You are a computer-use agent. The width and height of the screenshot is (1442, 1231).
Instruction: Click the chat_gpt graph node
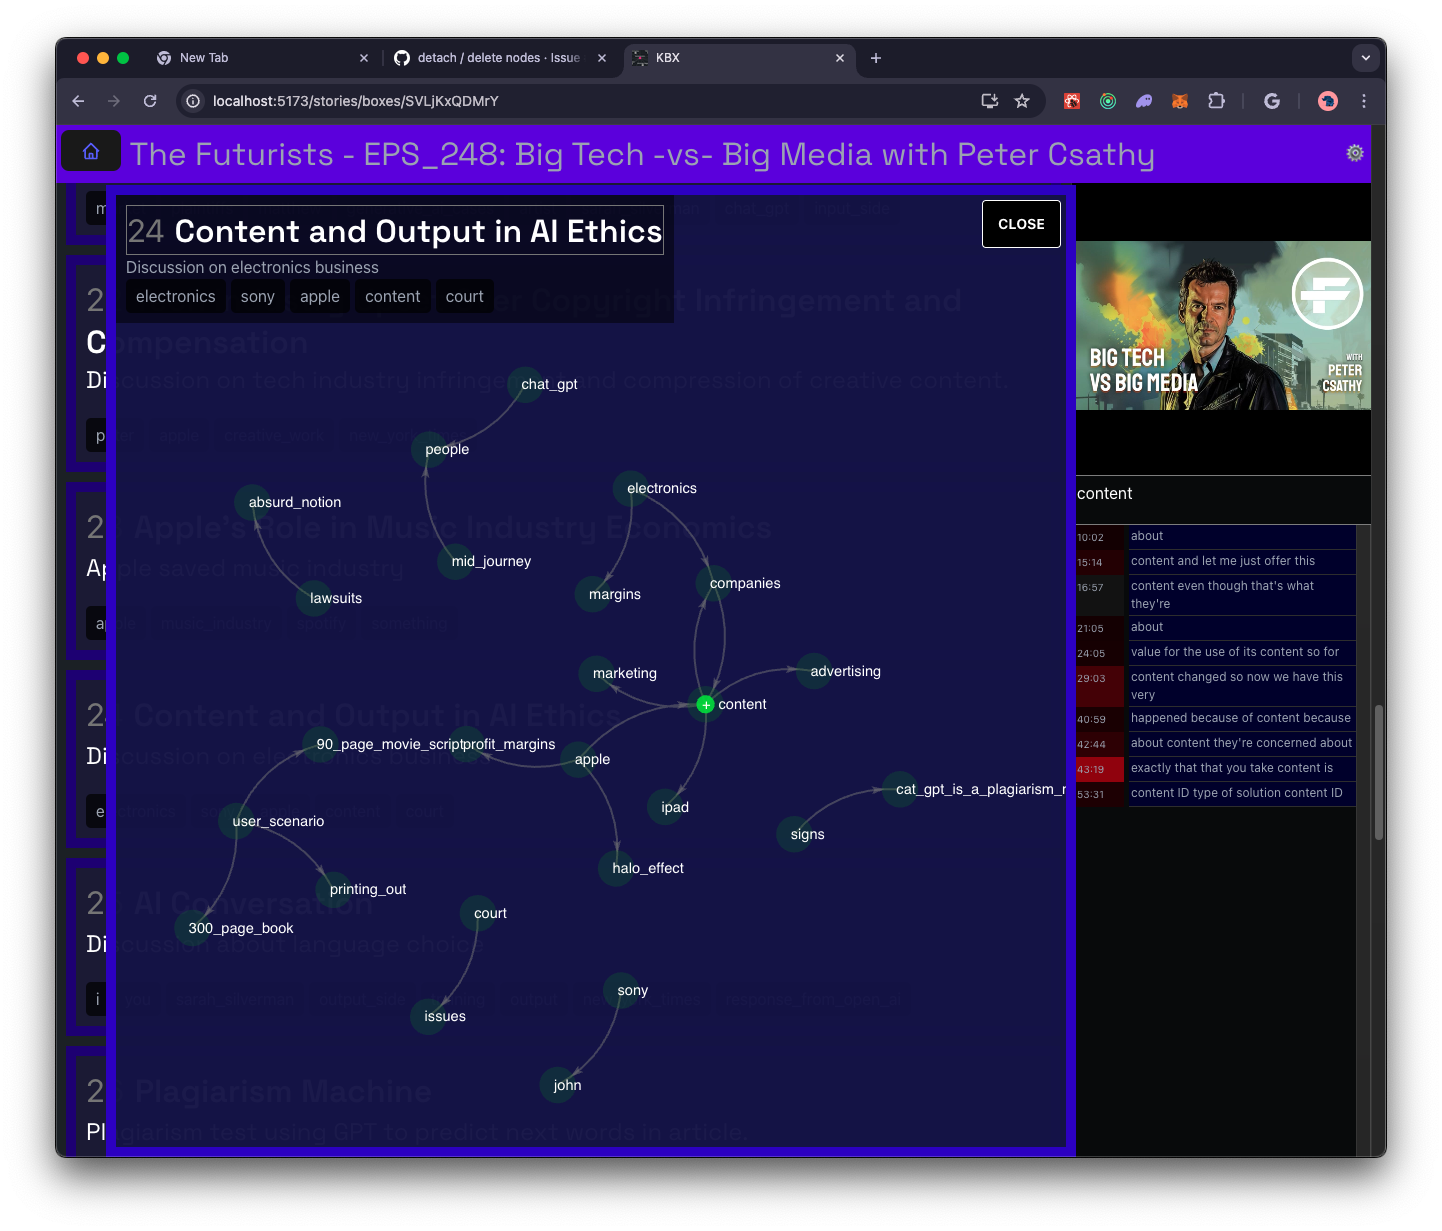[x=526, y=384]
